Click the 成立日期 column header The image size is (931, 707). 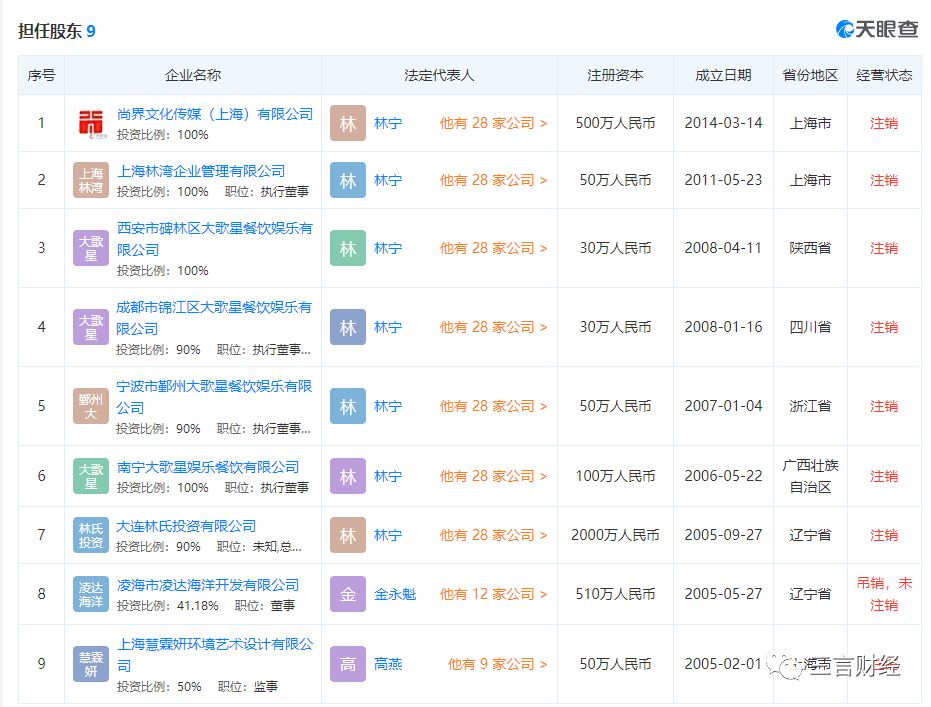click(x=723, y=75)
